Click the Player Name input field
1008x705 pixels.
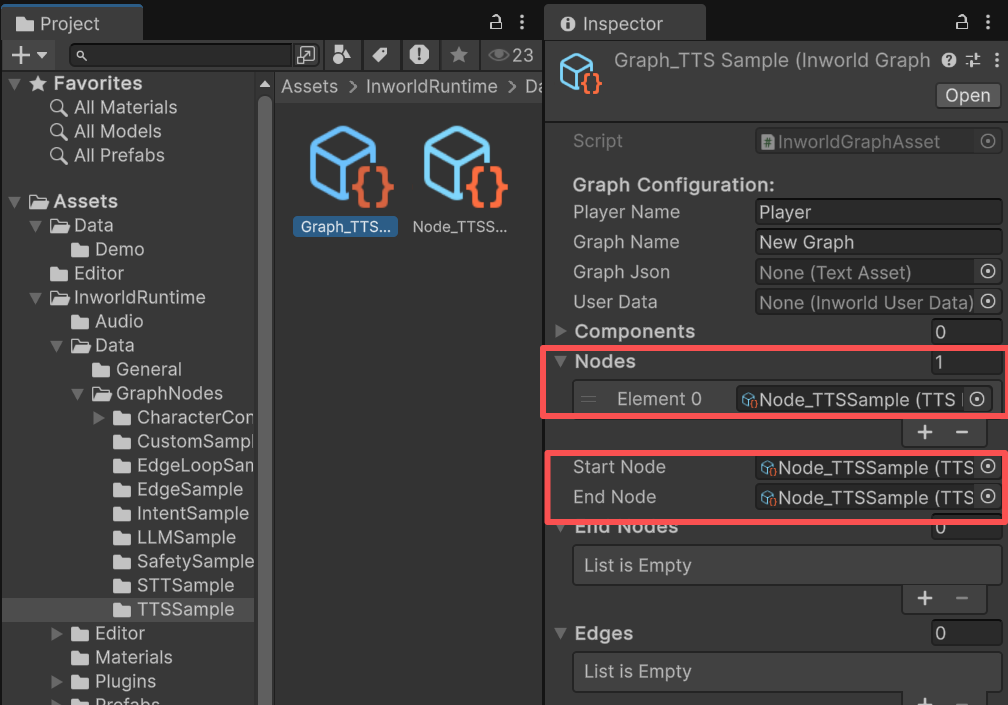point(878,212)
